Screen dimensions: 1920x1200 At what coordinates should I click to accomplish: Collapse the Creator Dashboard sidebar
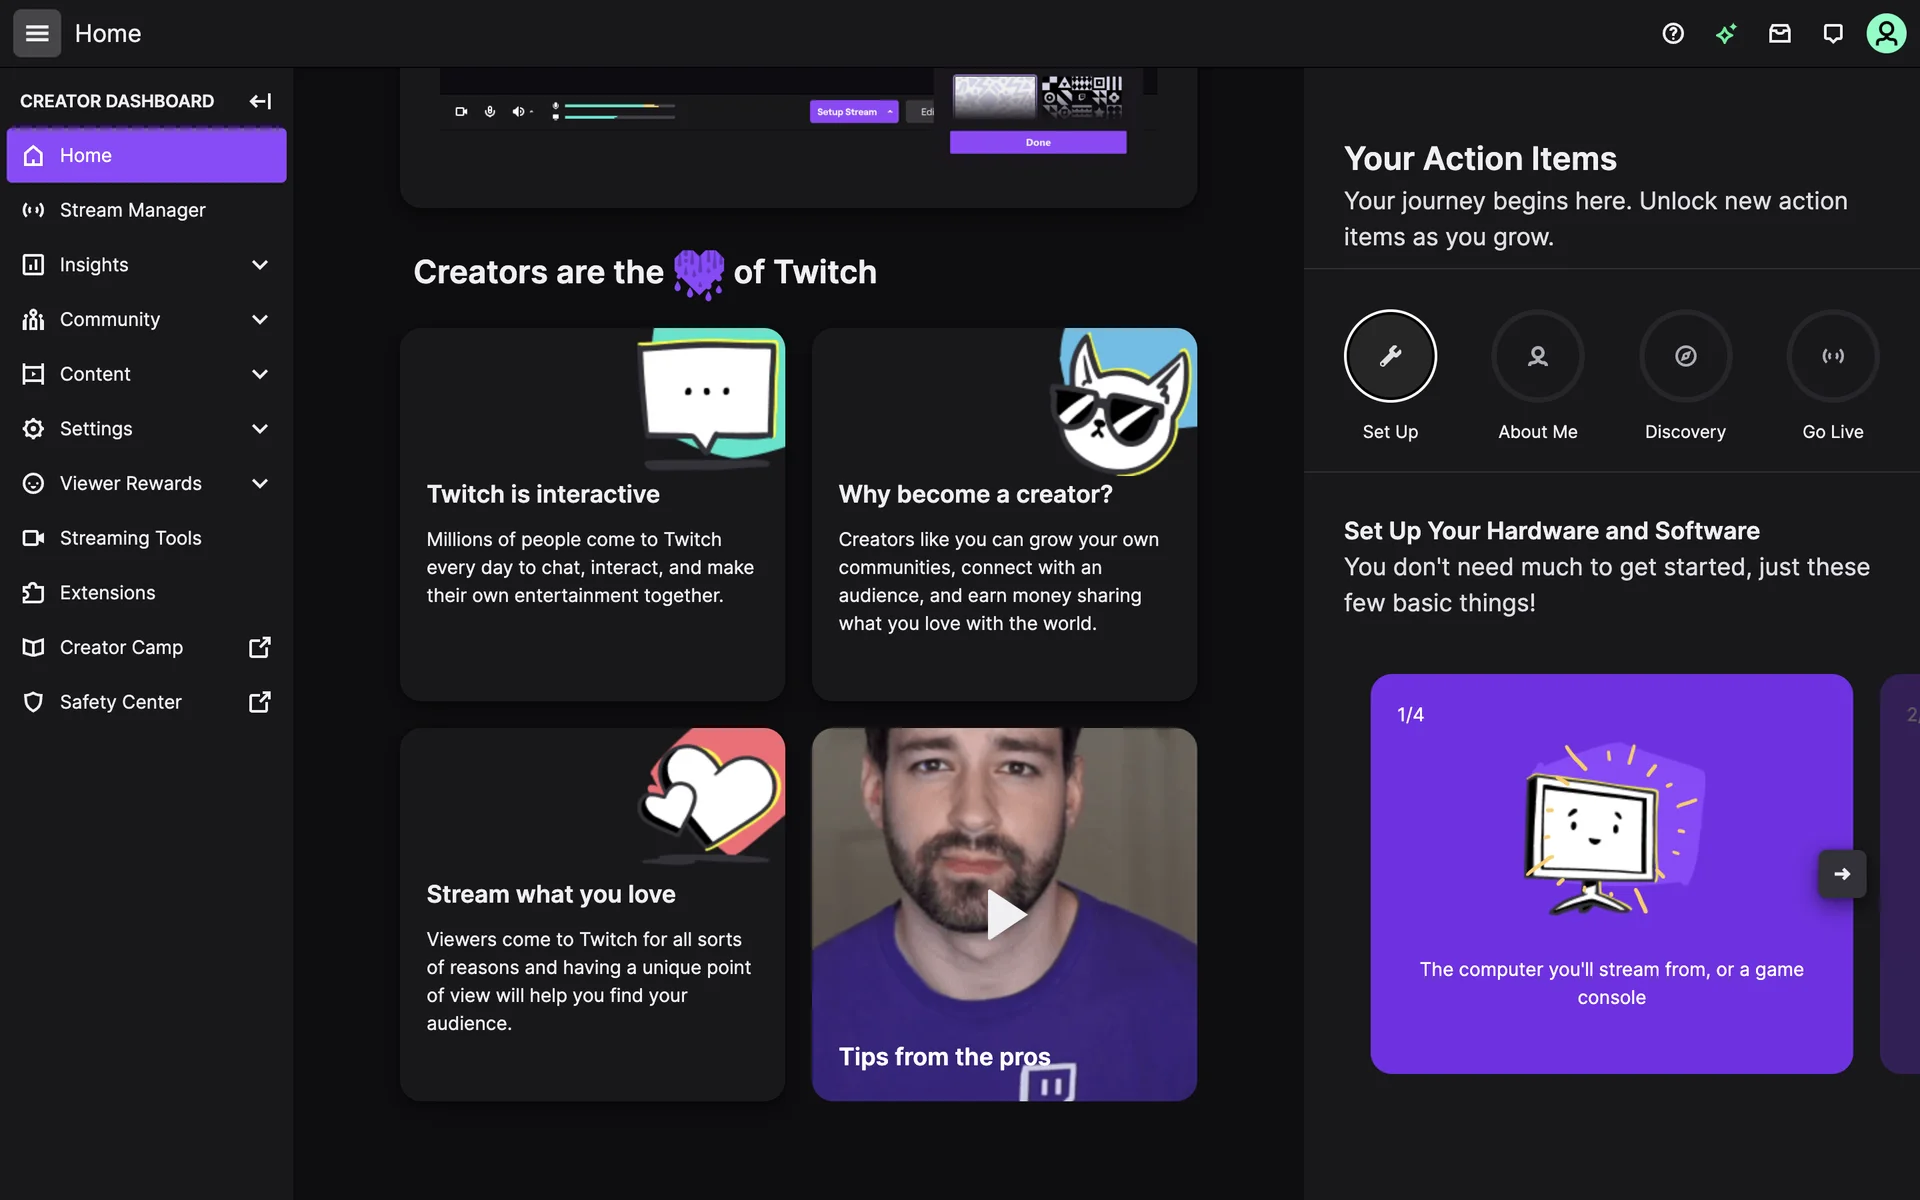click(x=260, y=101)
